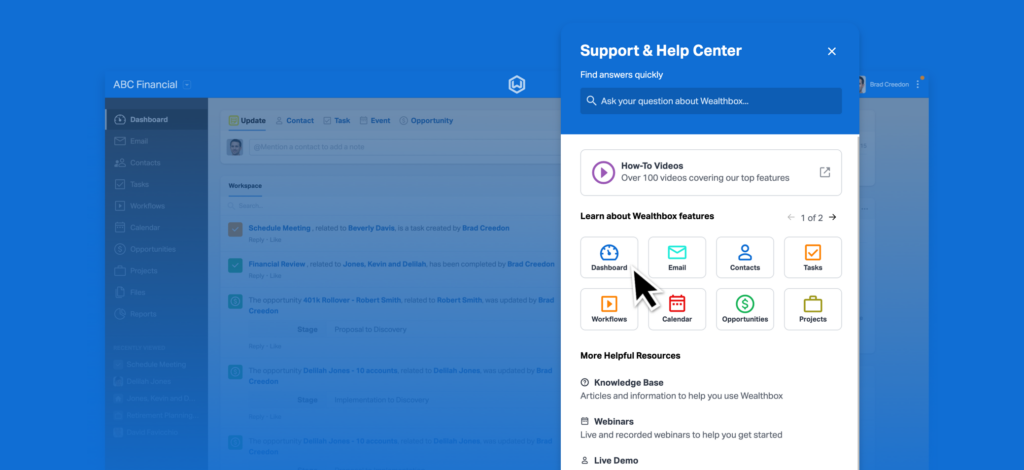Open the Beverly Davis contact link
This screenshot has height=470, width=1024.
[x=371, y=228]
